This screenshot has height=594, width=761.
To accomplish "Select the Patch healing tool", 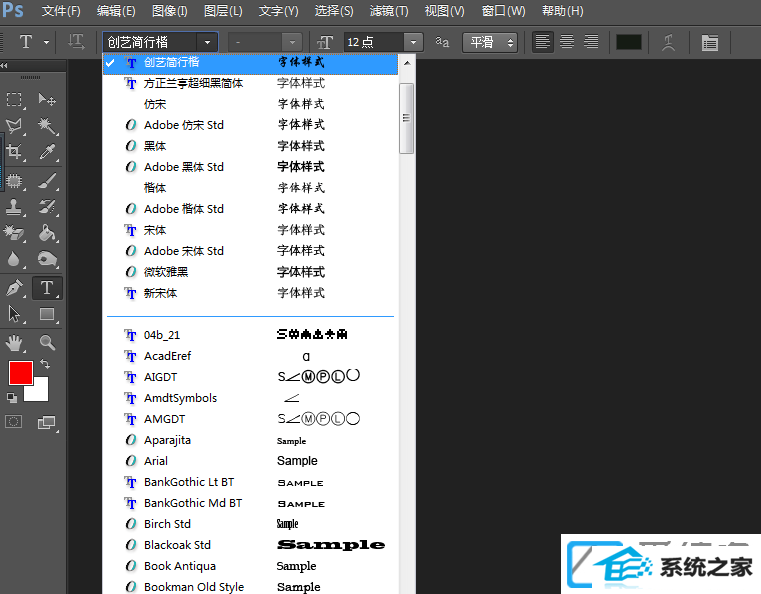I will 15,181.
